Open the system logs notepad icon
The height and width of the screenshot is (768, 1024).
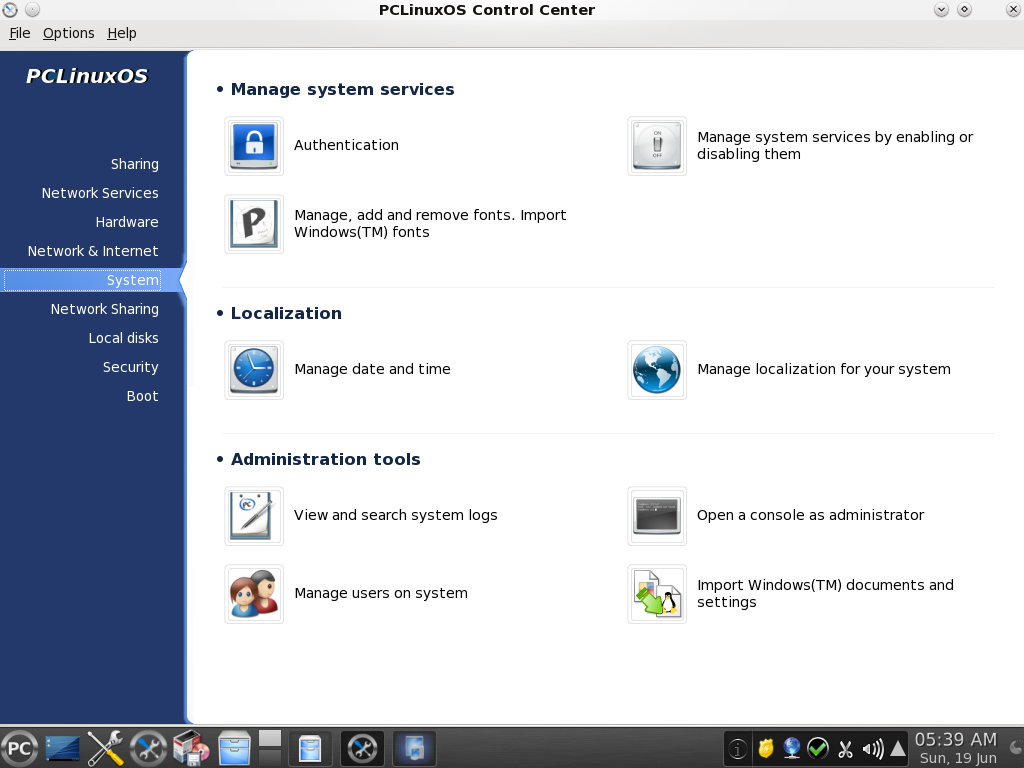(x=254, y=516)
